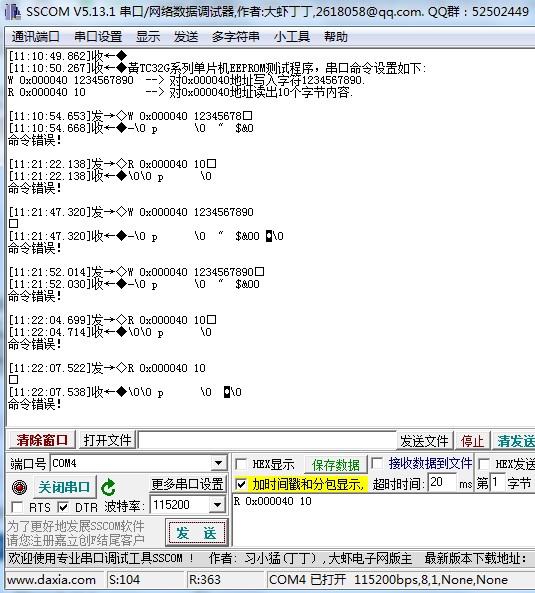Open the 串口设置 menu

tap(98, 37)
